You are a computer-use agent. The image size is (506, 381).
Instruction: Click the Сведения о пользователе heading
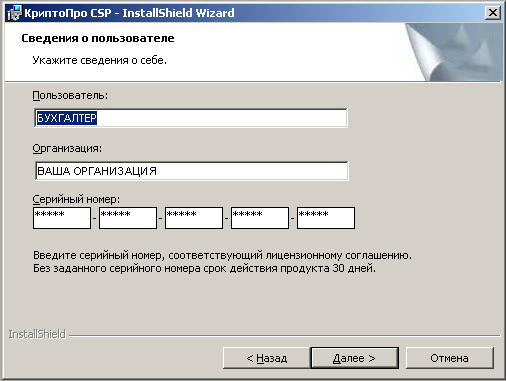[98, 38]
